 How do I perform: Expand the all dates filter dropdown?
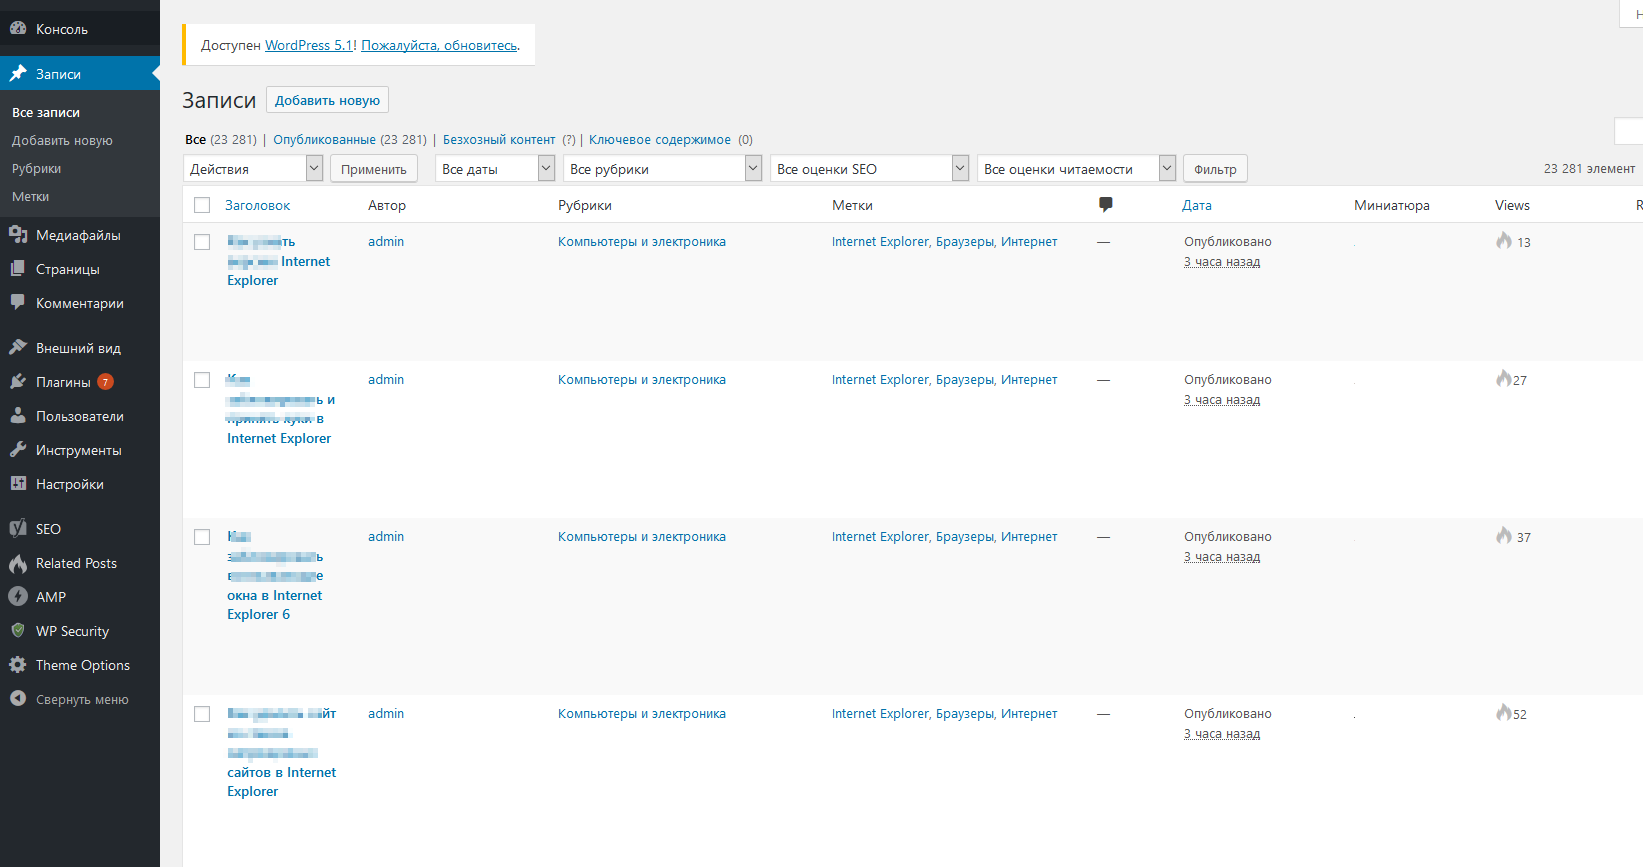[x=496, y=169]
